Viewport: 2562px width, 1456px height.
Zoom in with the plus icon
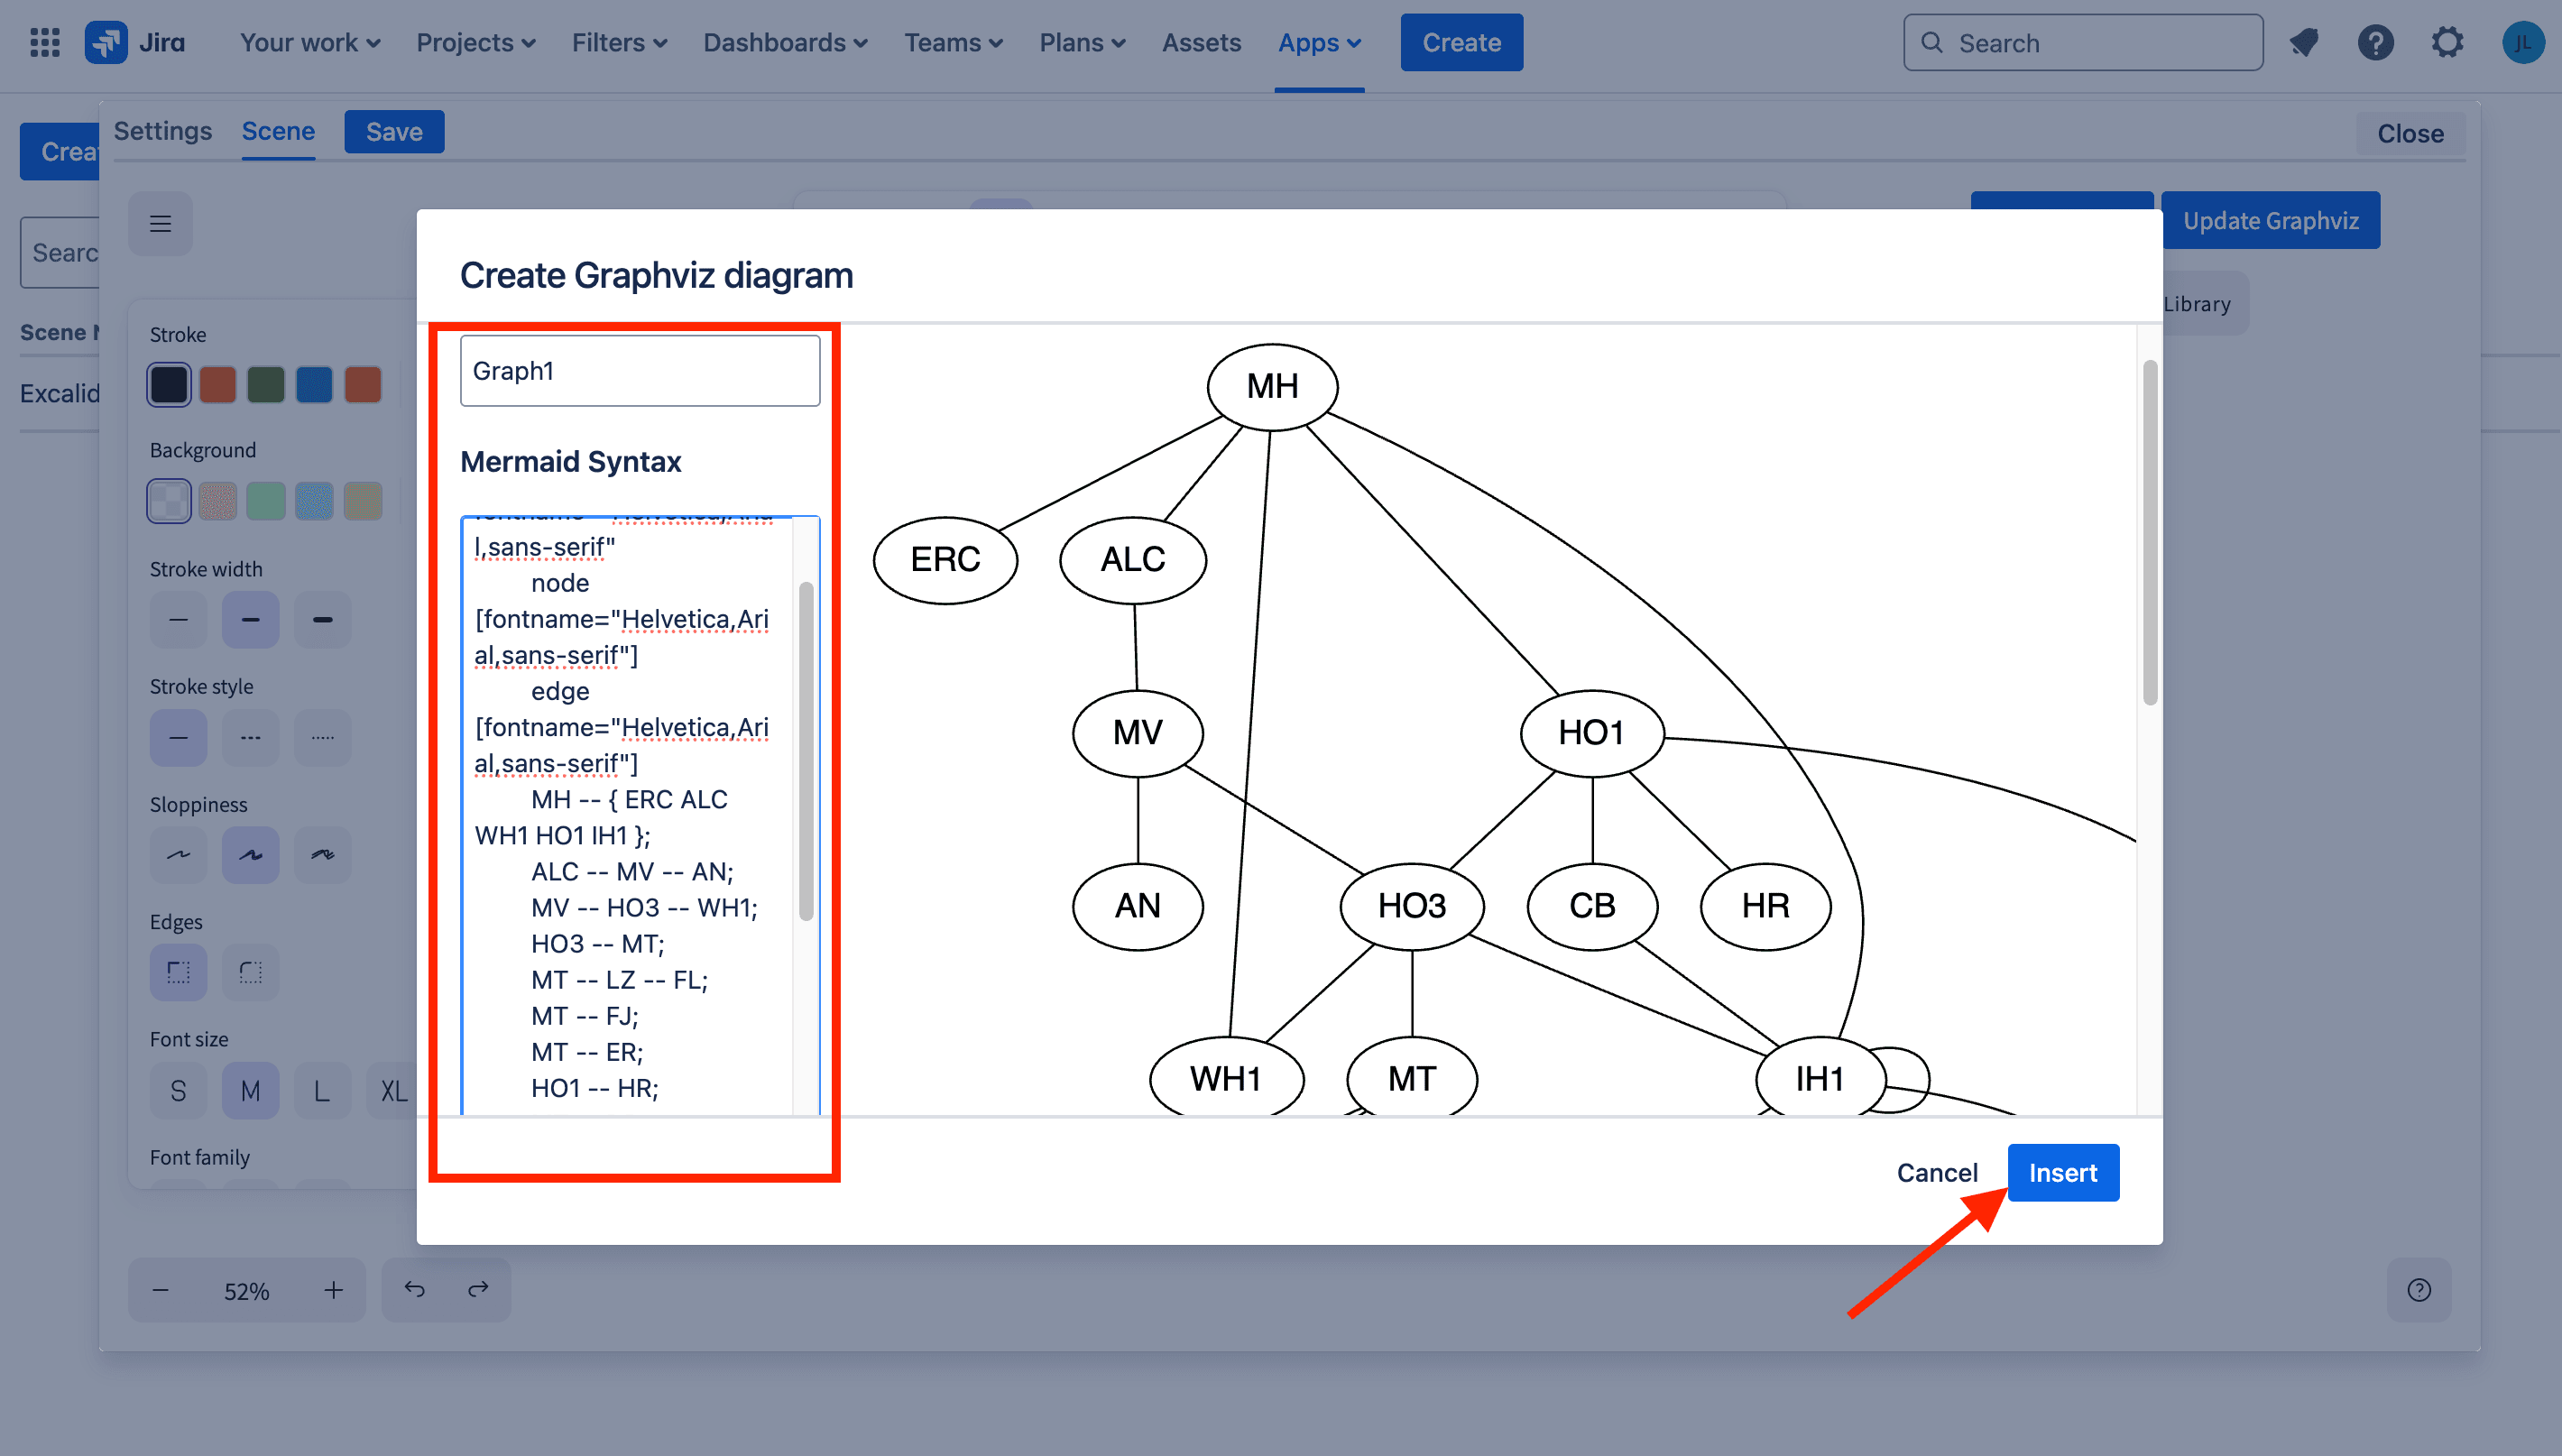tap(334, 1290)
